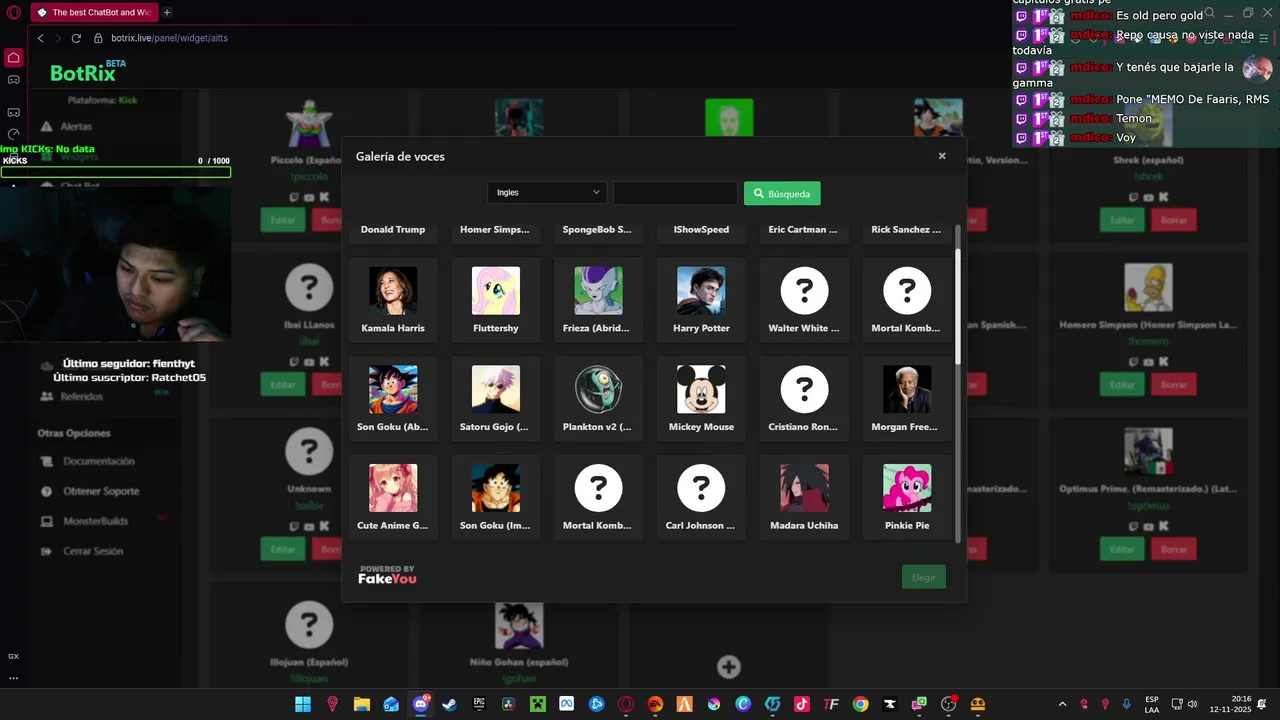The width and height of the screenshot is (1280, 720).
Task: Open a new browser tab
Action: tap(167, 12)
